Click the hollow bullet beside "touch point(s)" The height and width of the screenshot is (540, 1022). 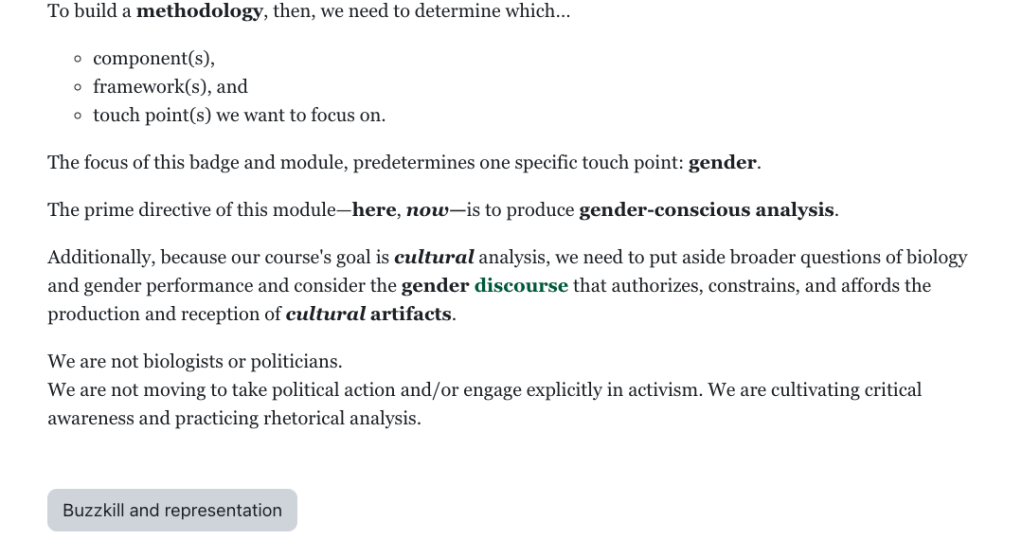78,116
